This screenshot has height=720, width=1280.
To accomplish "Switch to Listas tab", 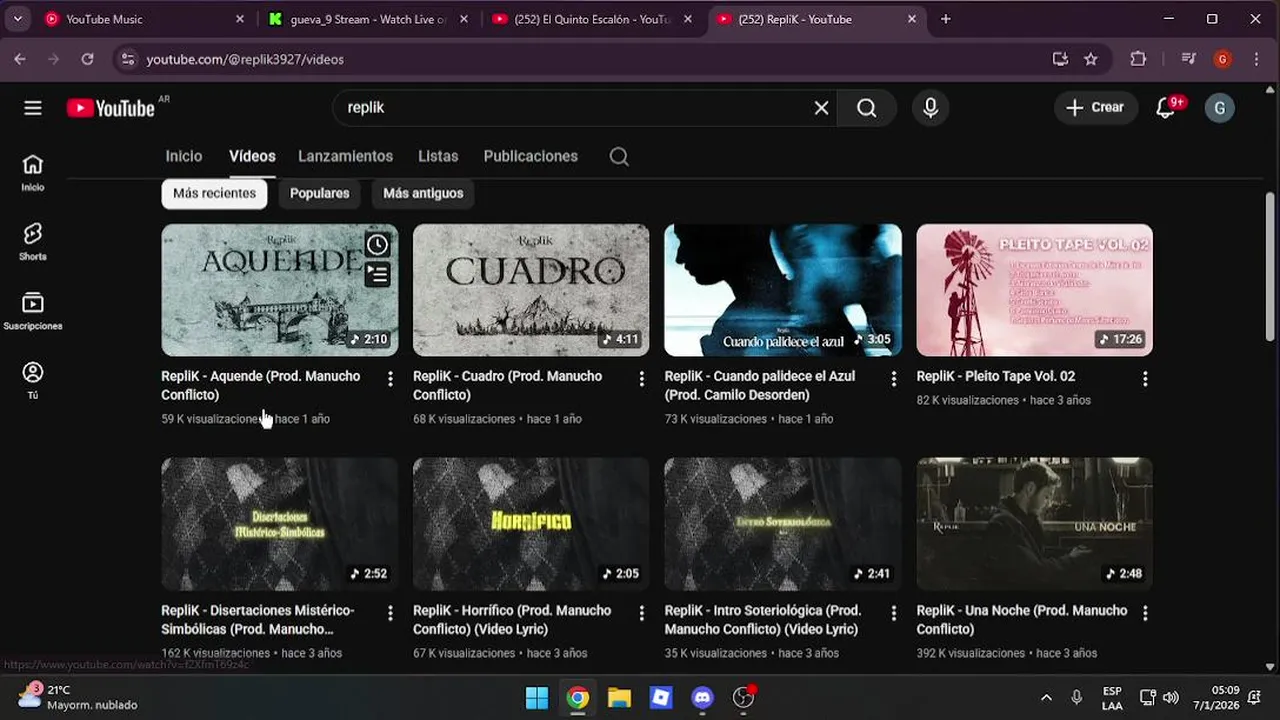I will tap(438, 156).
